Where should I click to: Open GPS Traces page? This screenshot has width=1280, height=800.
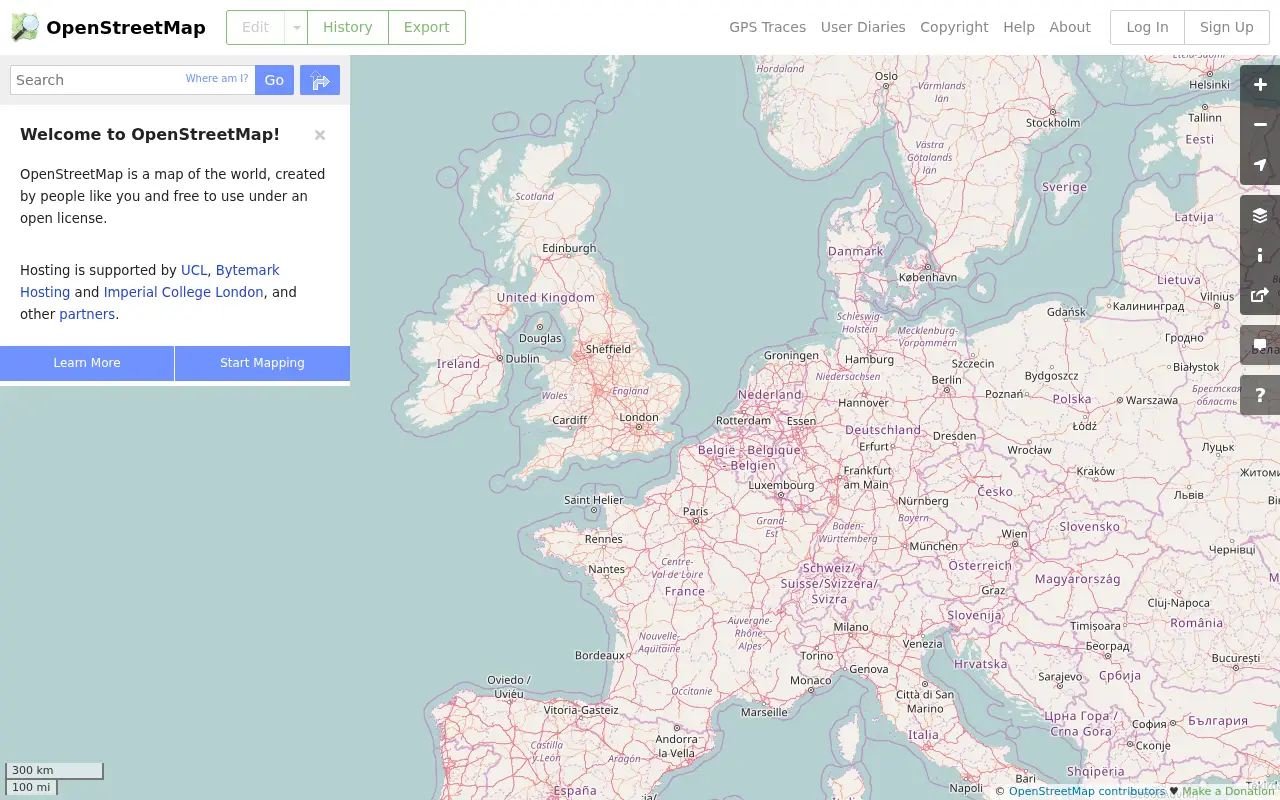coord(767,27)
